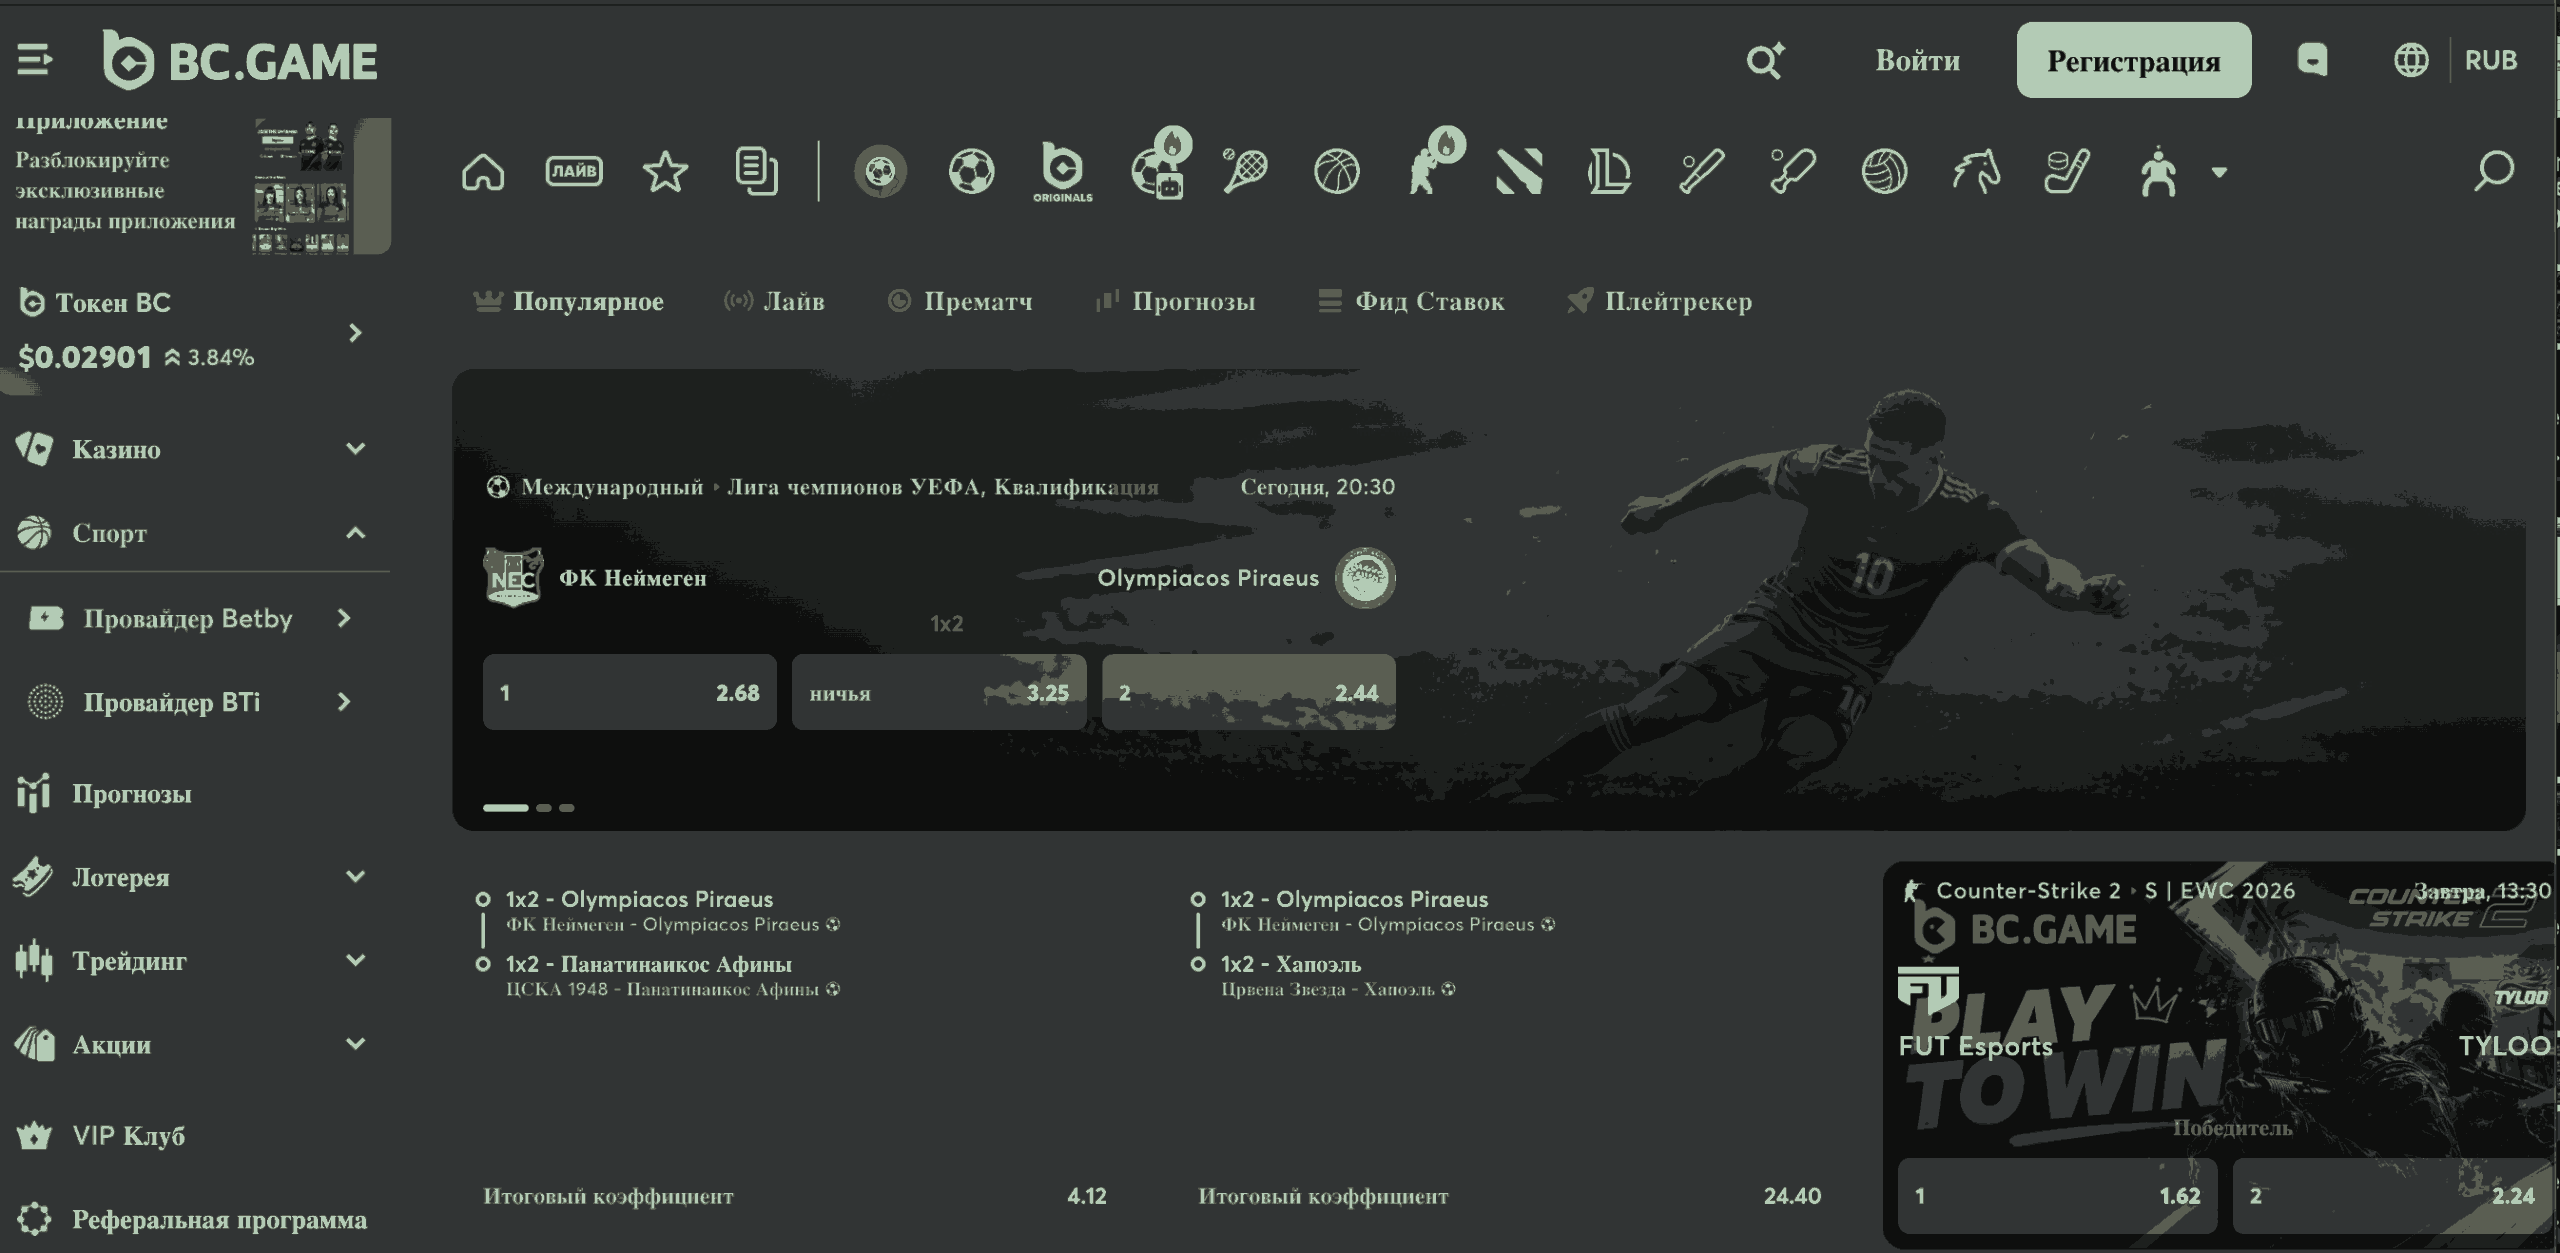Open the globe language selector
Screen dimensions: 2560x1253
[2411, 60]
